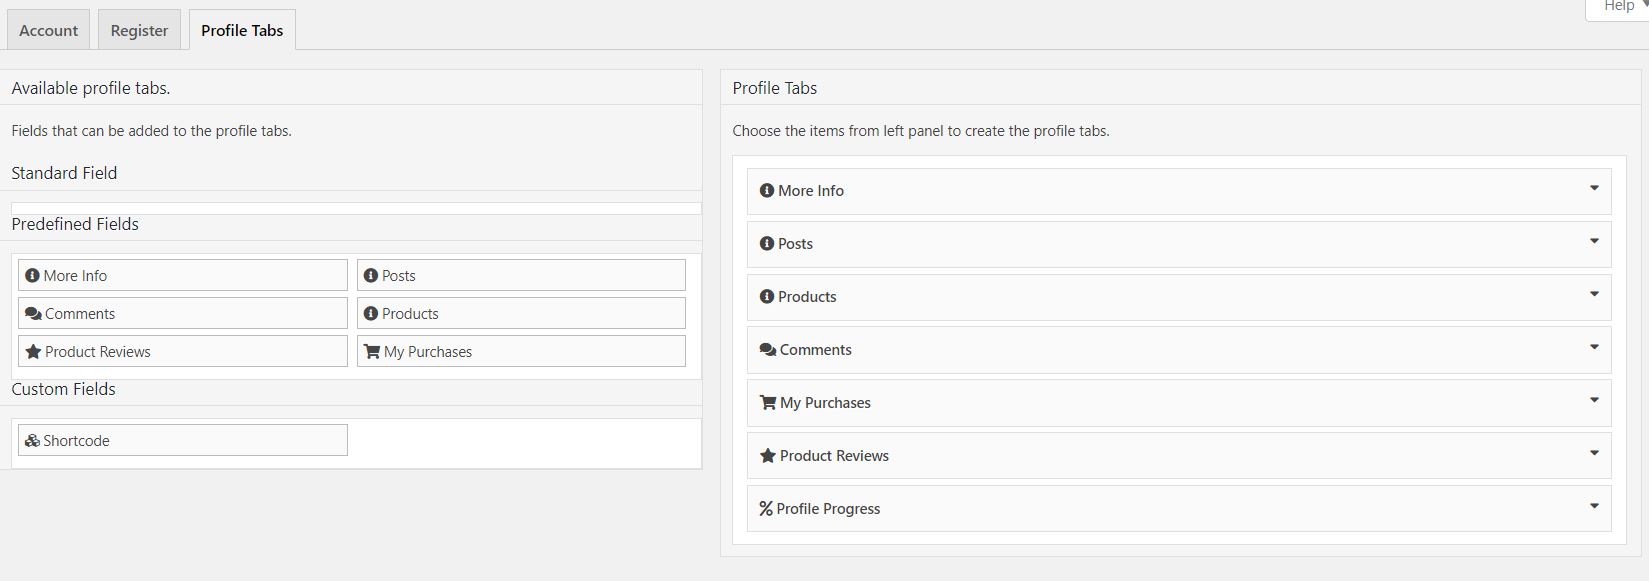
Task: Click speech bubbles icon on Comments predefined field
Action: pos(33,313)
